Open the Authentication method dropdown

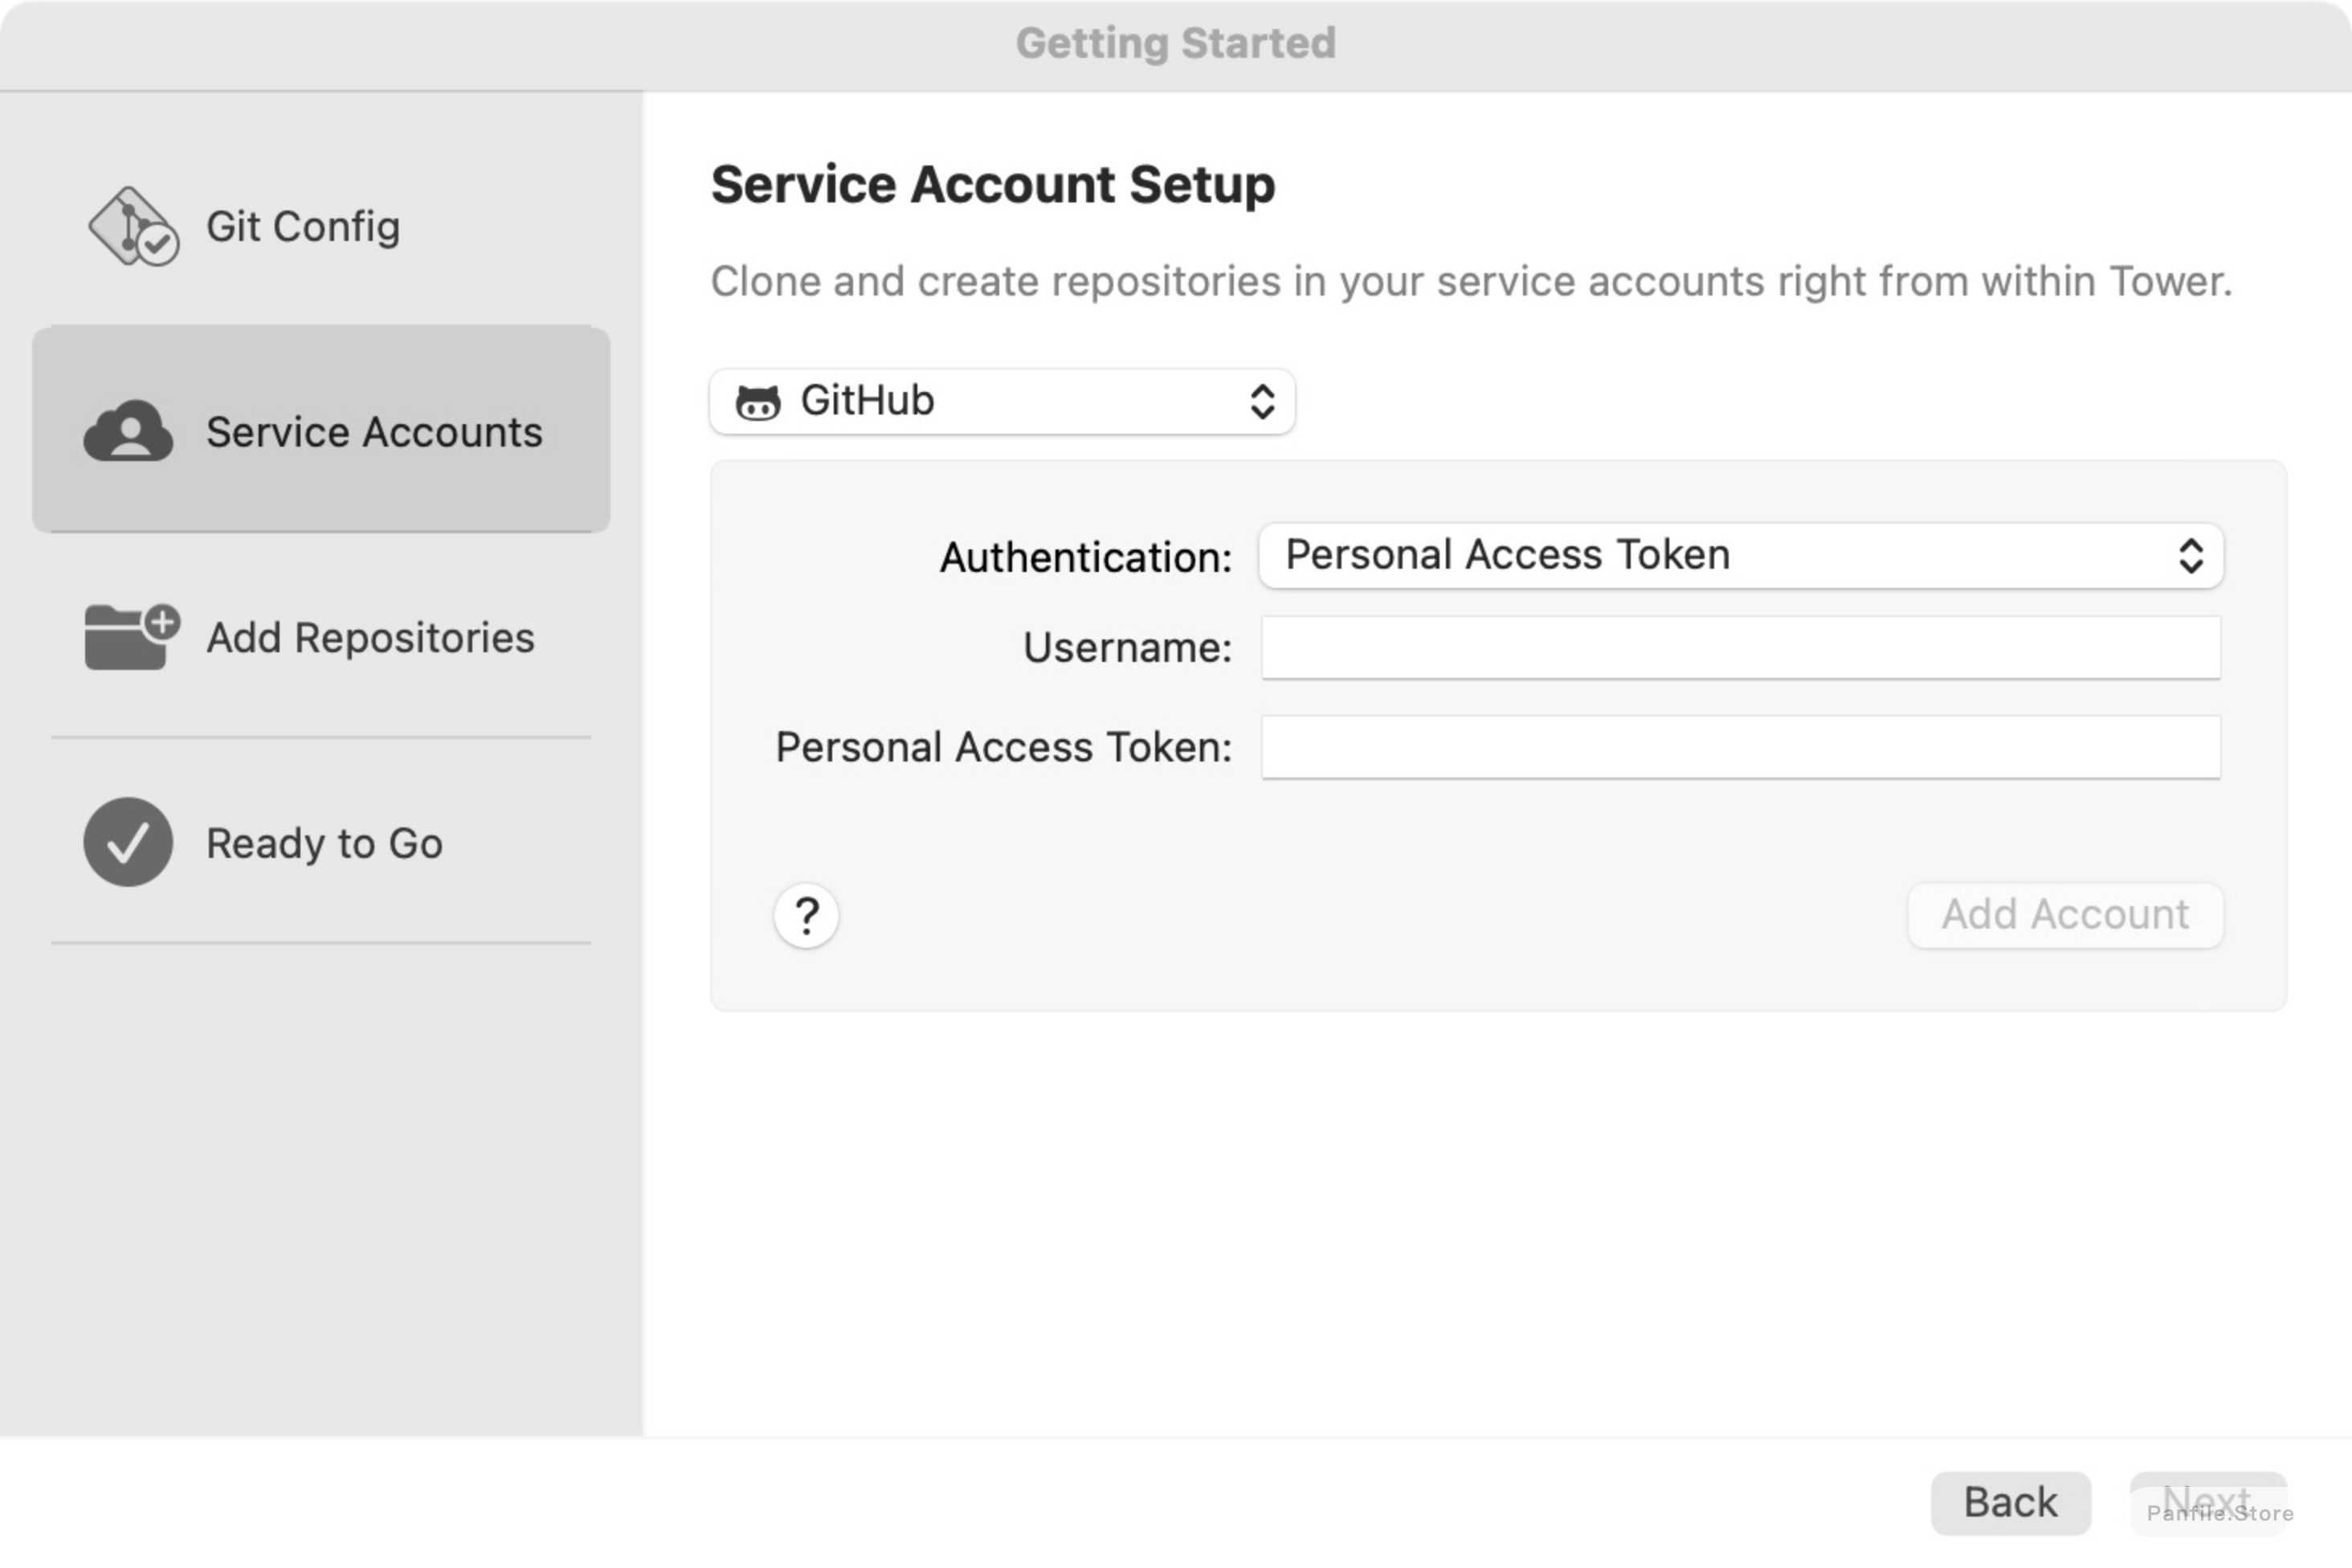coord(1741,555)
